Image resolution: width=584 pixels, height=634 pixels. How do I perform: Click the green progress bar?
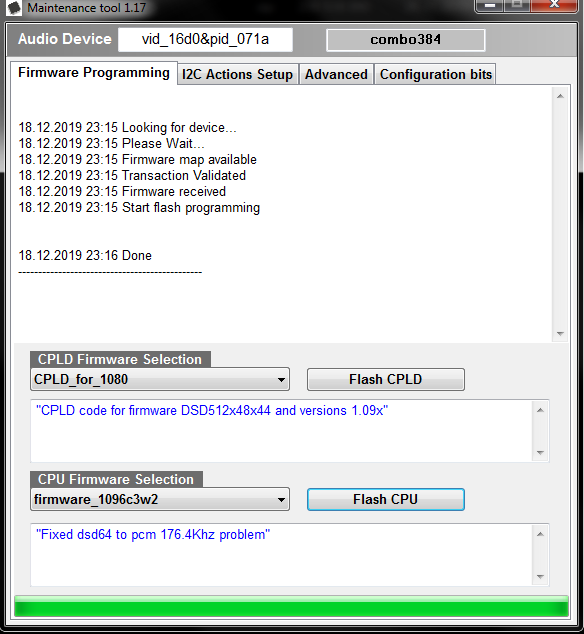pyautogui.click(x=291, y=606)
